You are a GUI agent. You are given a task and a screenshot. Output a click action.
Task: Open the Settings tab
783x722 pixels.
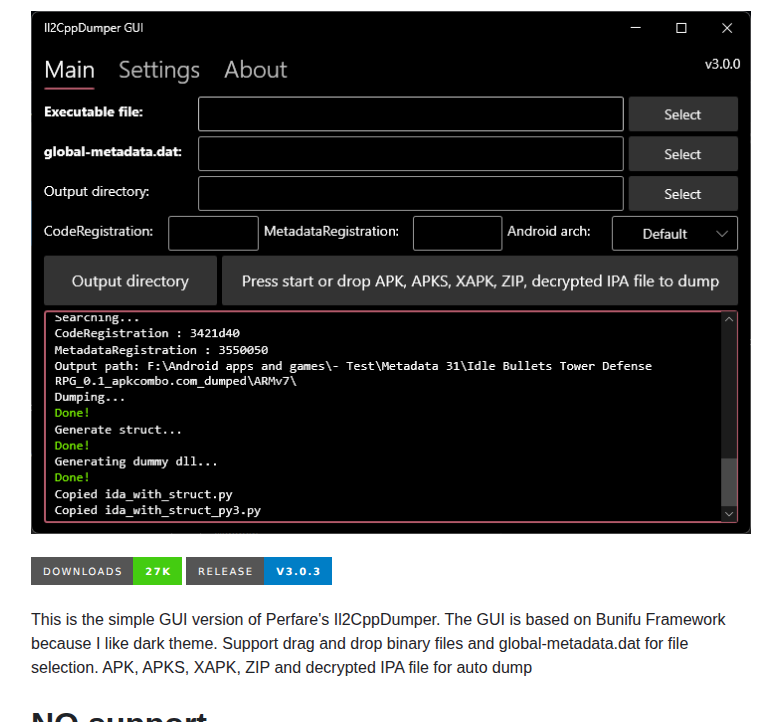pos(159,70)
